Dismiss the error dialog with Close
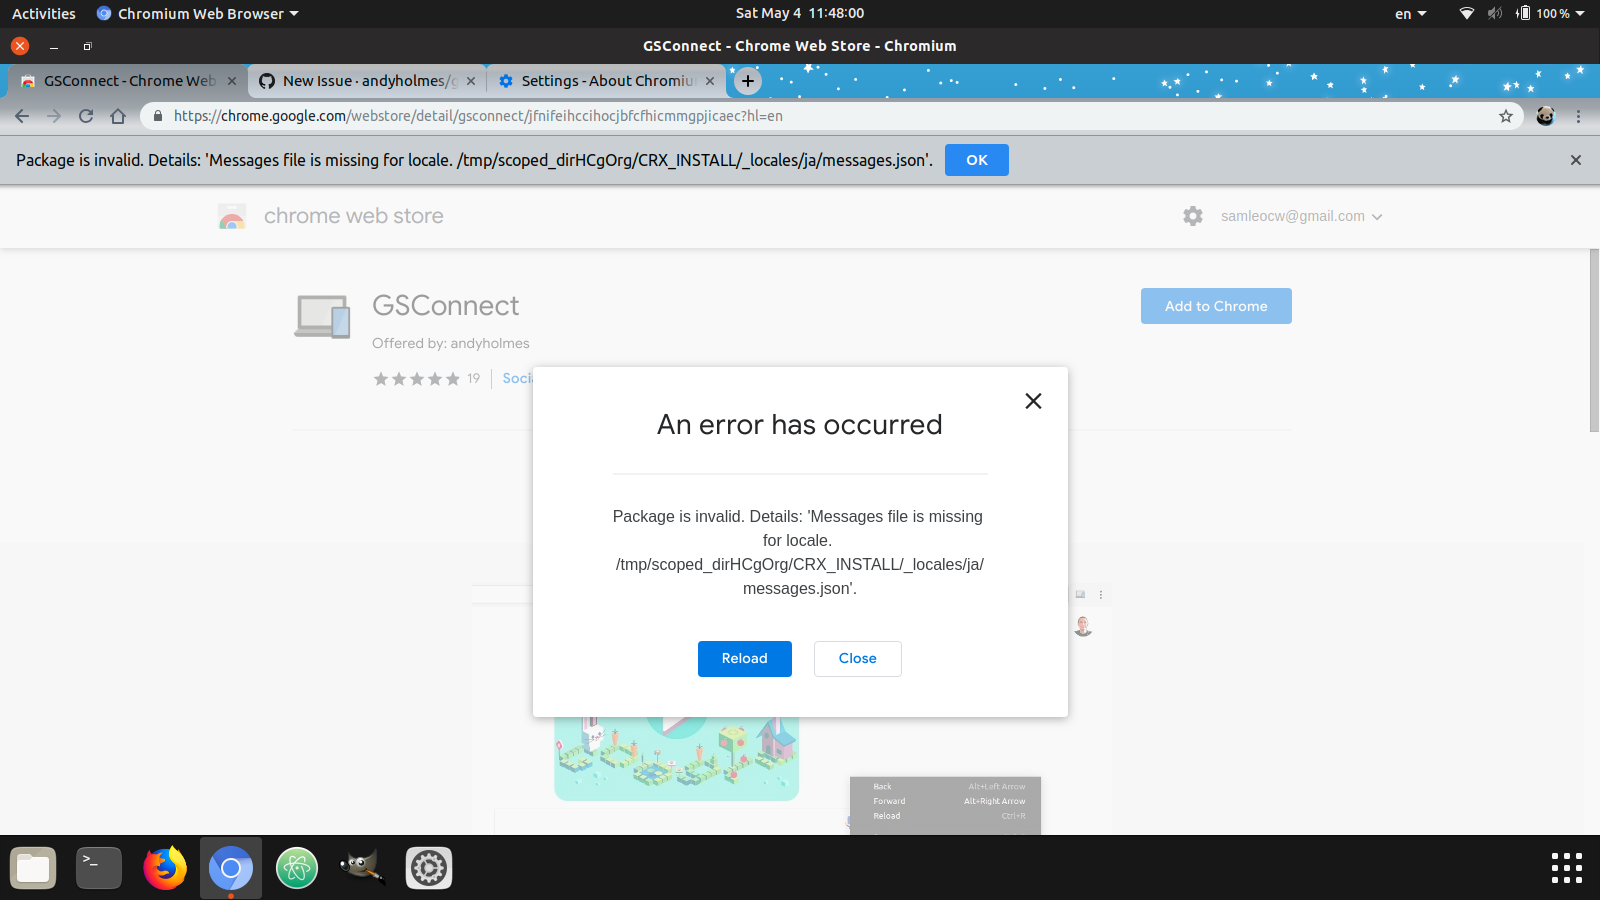Viewport: 1600px width, 900px height. (x=857, y=658)
